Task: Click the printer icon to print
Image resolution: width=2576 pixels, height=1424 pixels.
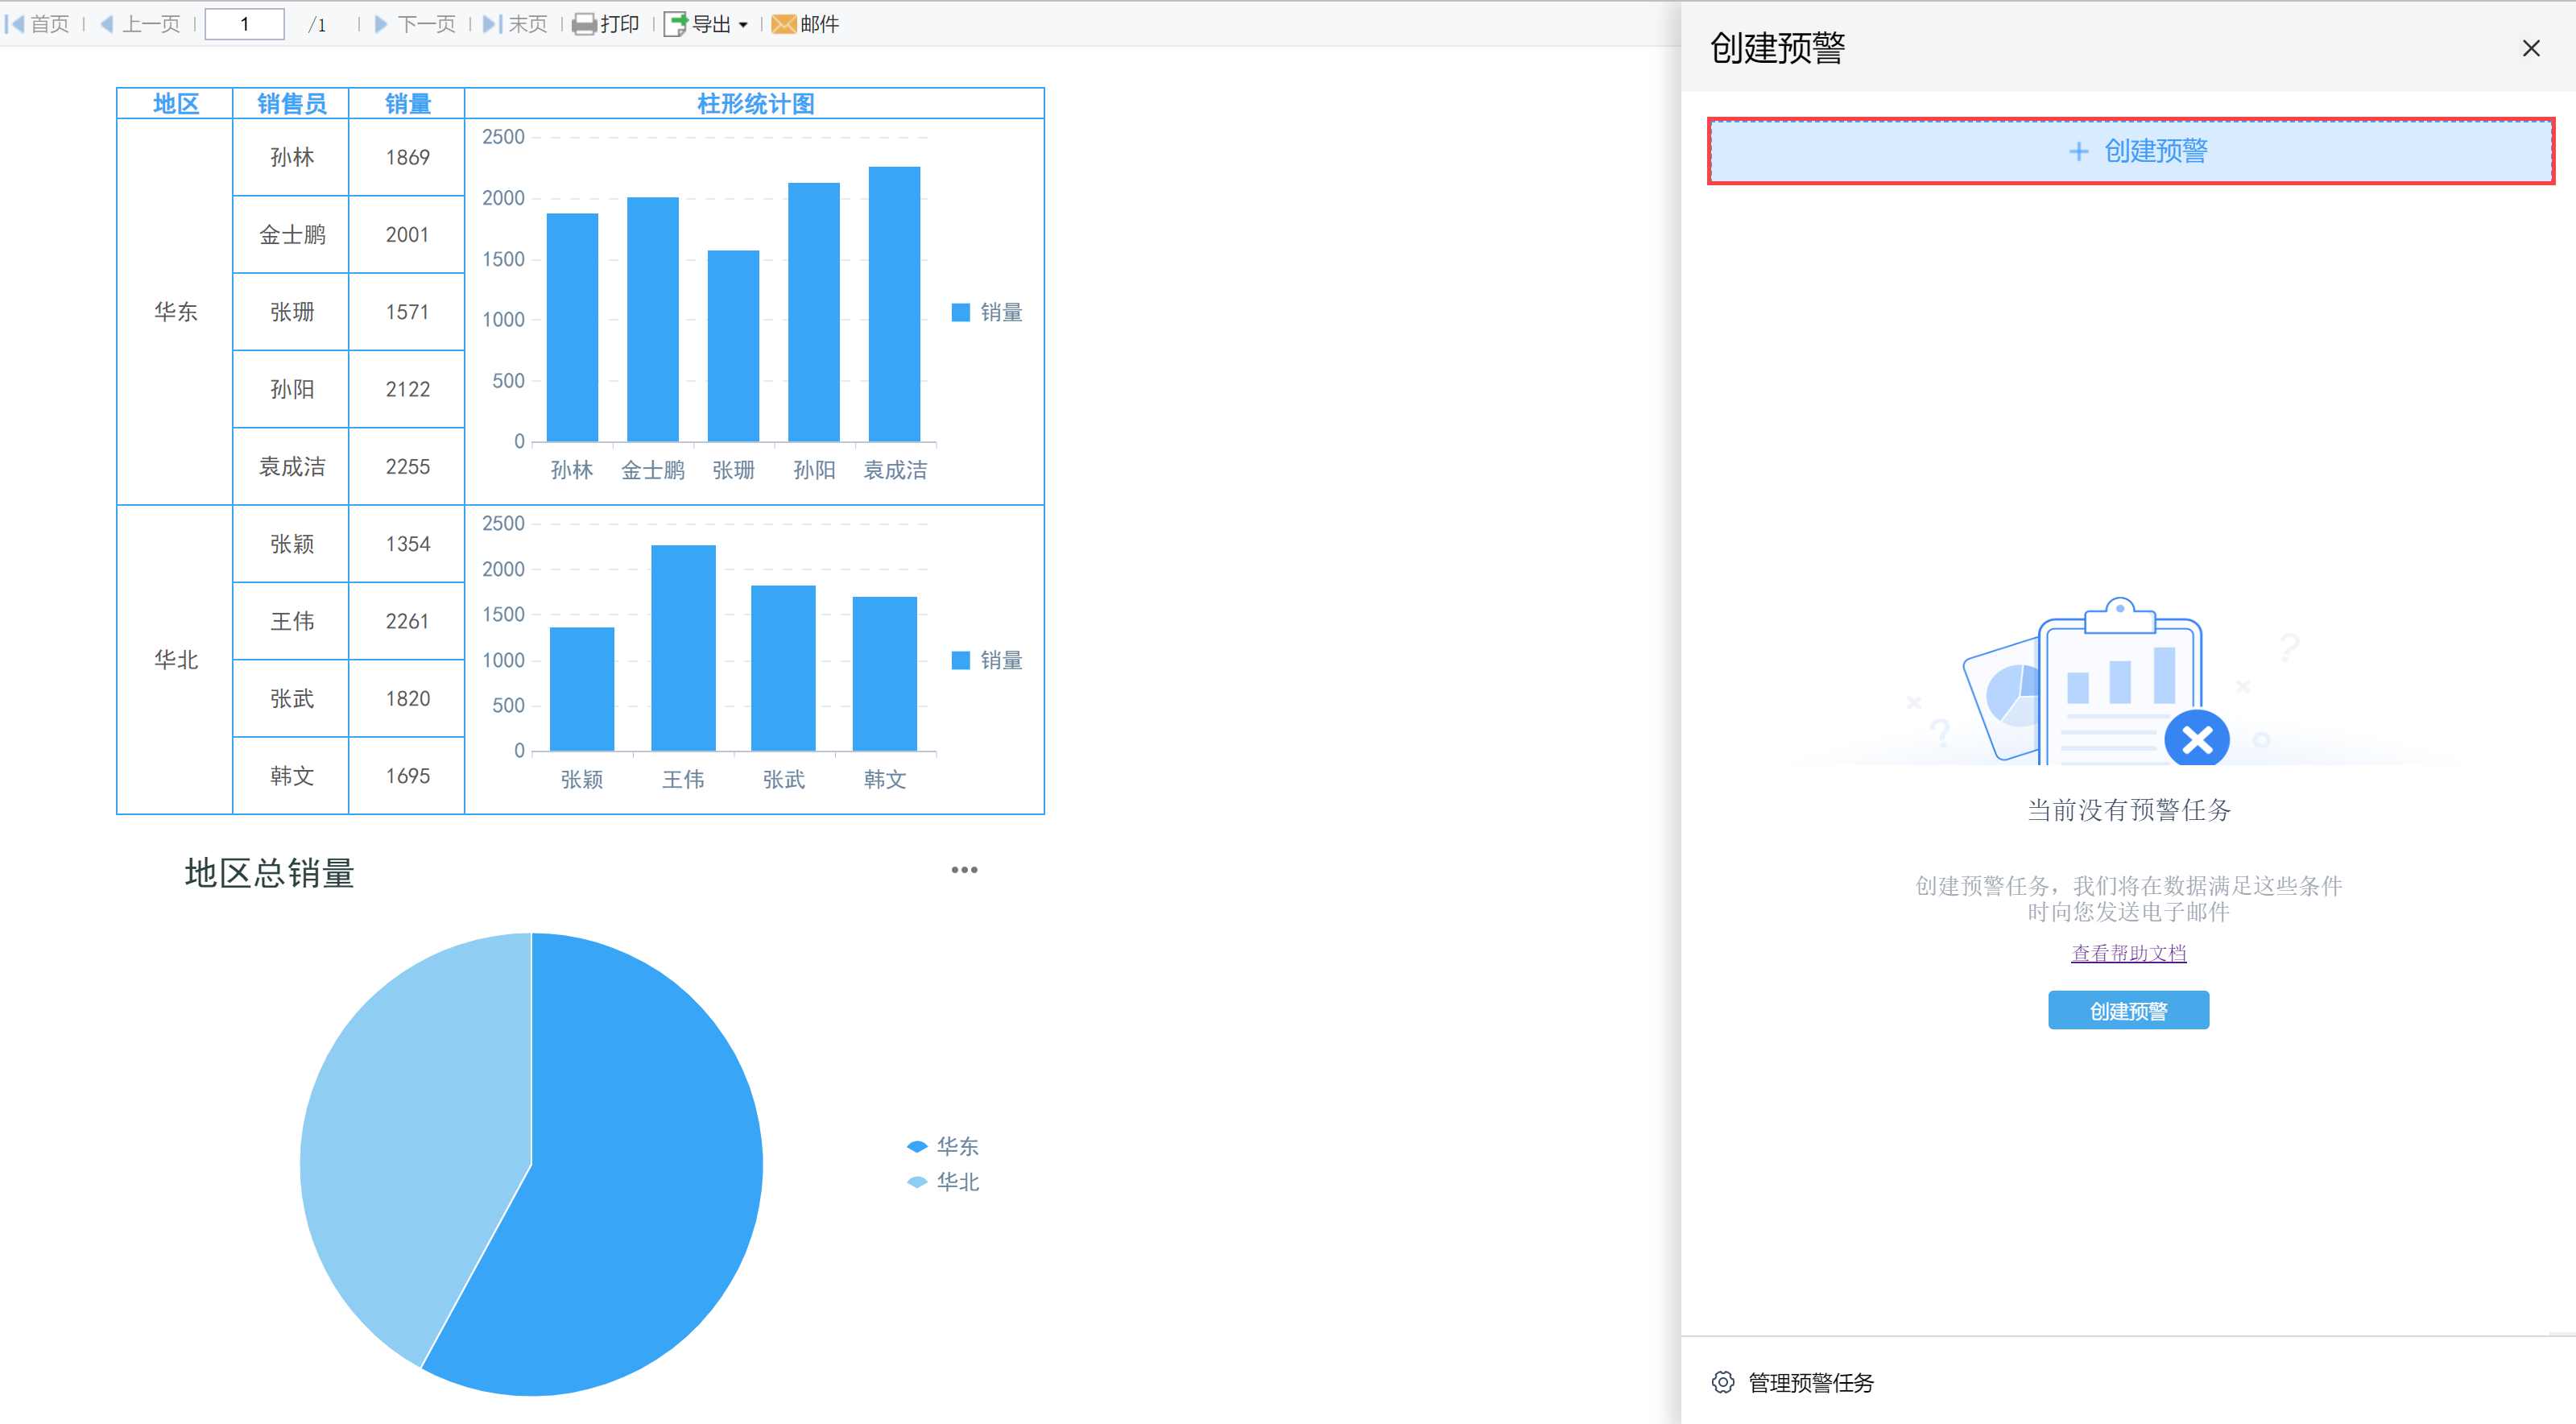Action: pyautogui.click(x=584, y=24)
